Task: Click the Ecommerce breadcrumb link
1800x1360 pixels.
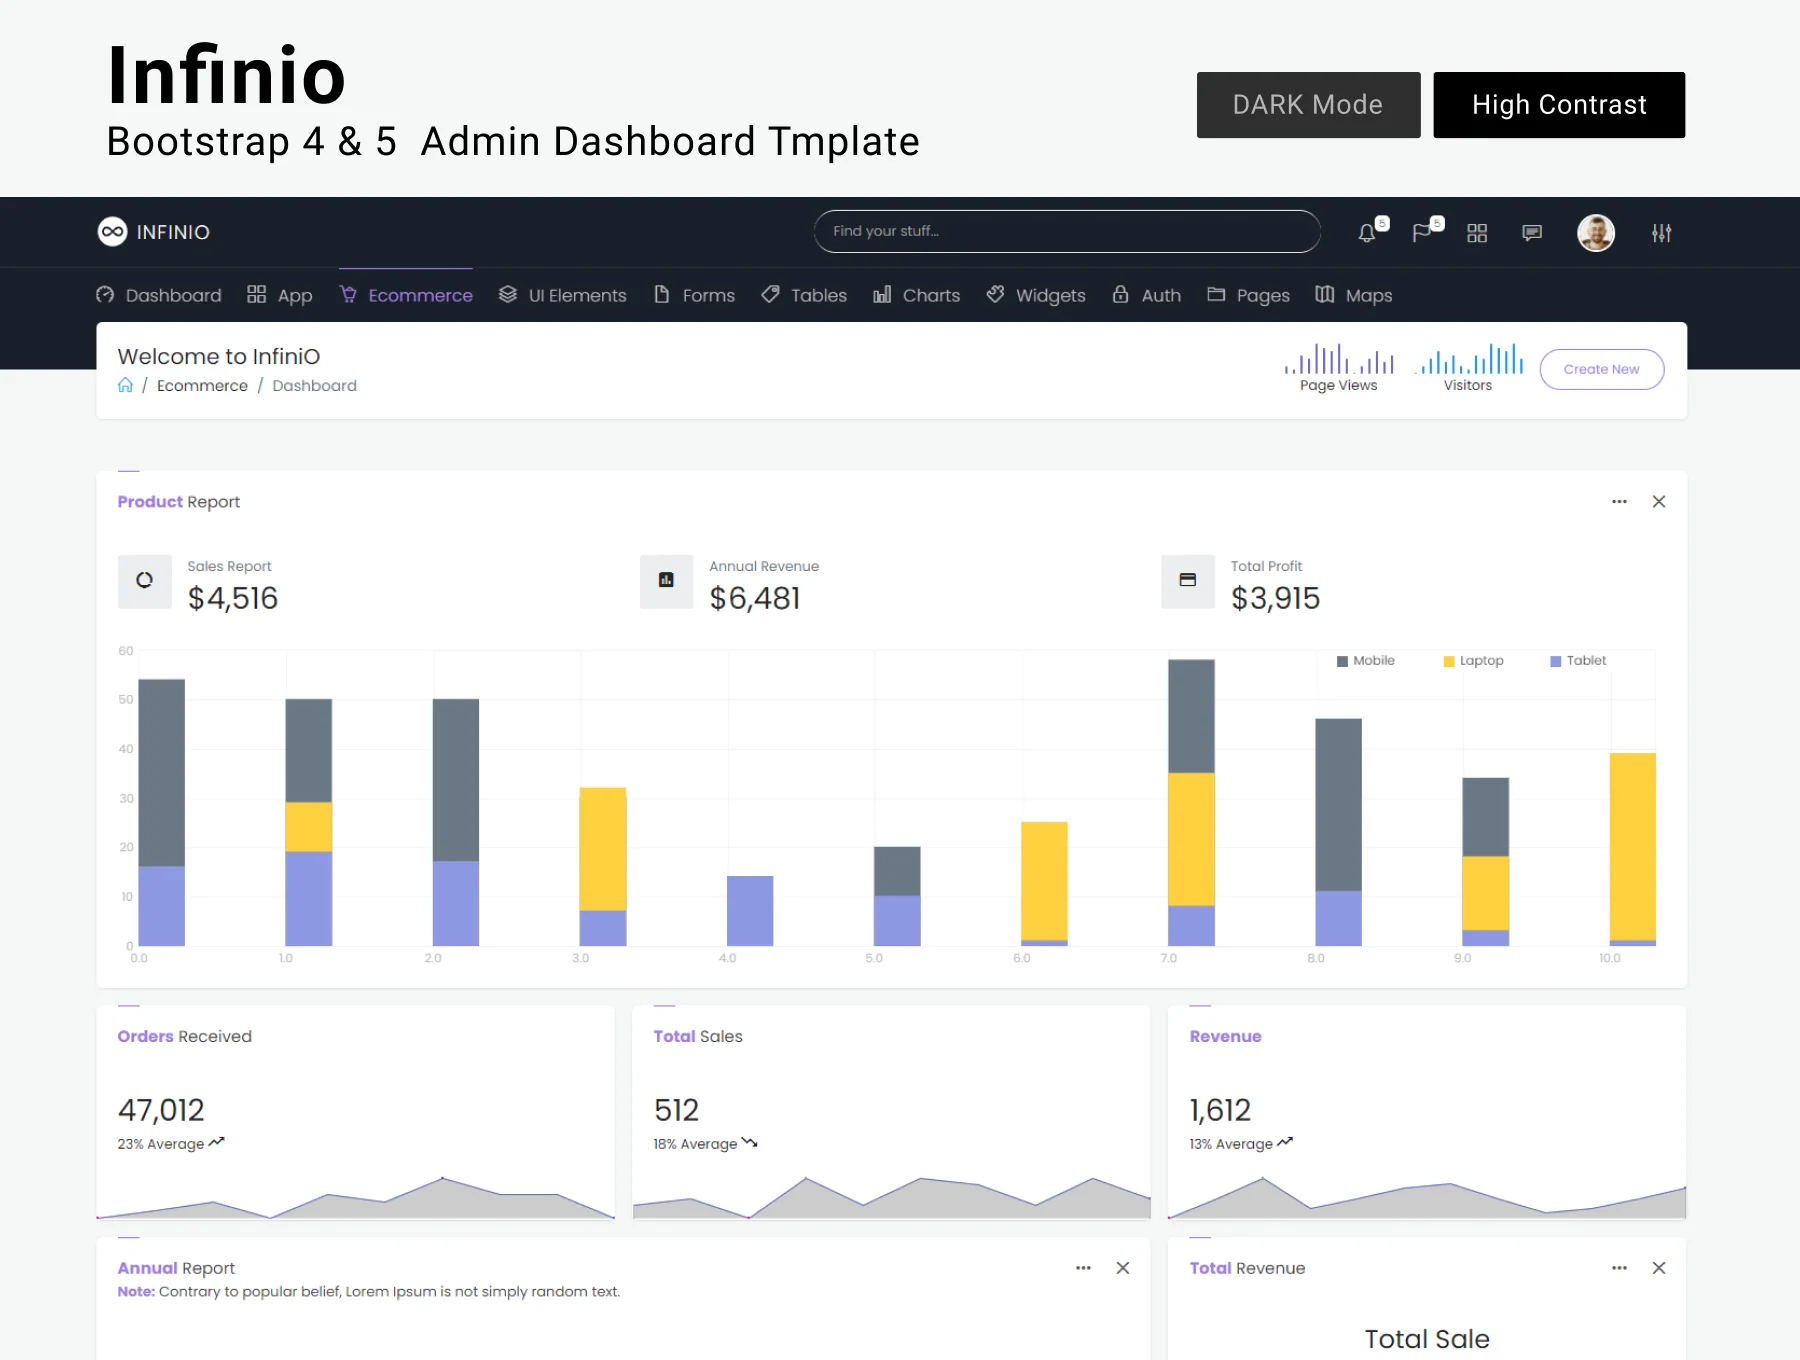Action: [x=202, y=386]
